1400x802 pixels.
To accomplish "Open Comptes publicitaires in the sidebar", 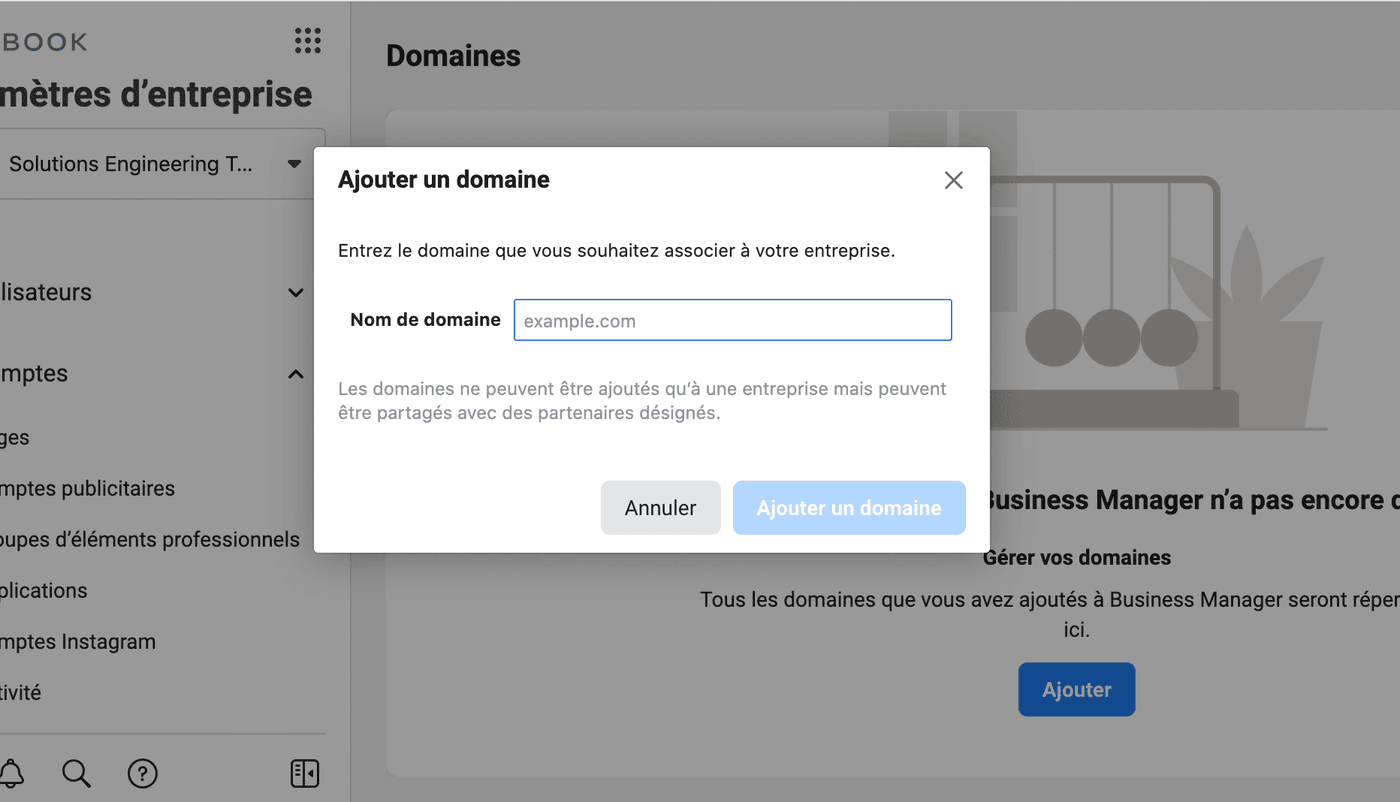I will [x=88, y=489].
